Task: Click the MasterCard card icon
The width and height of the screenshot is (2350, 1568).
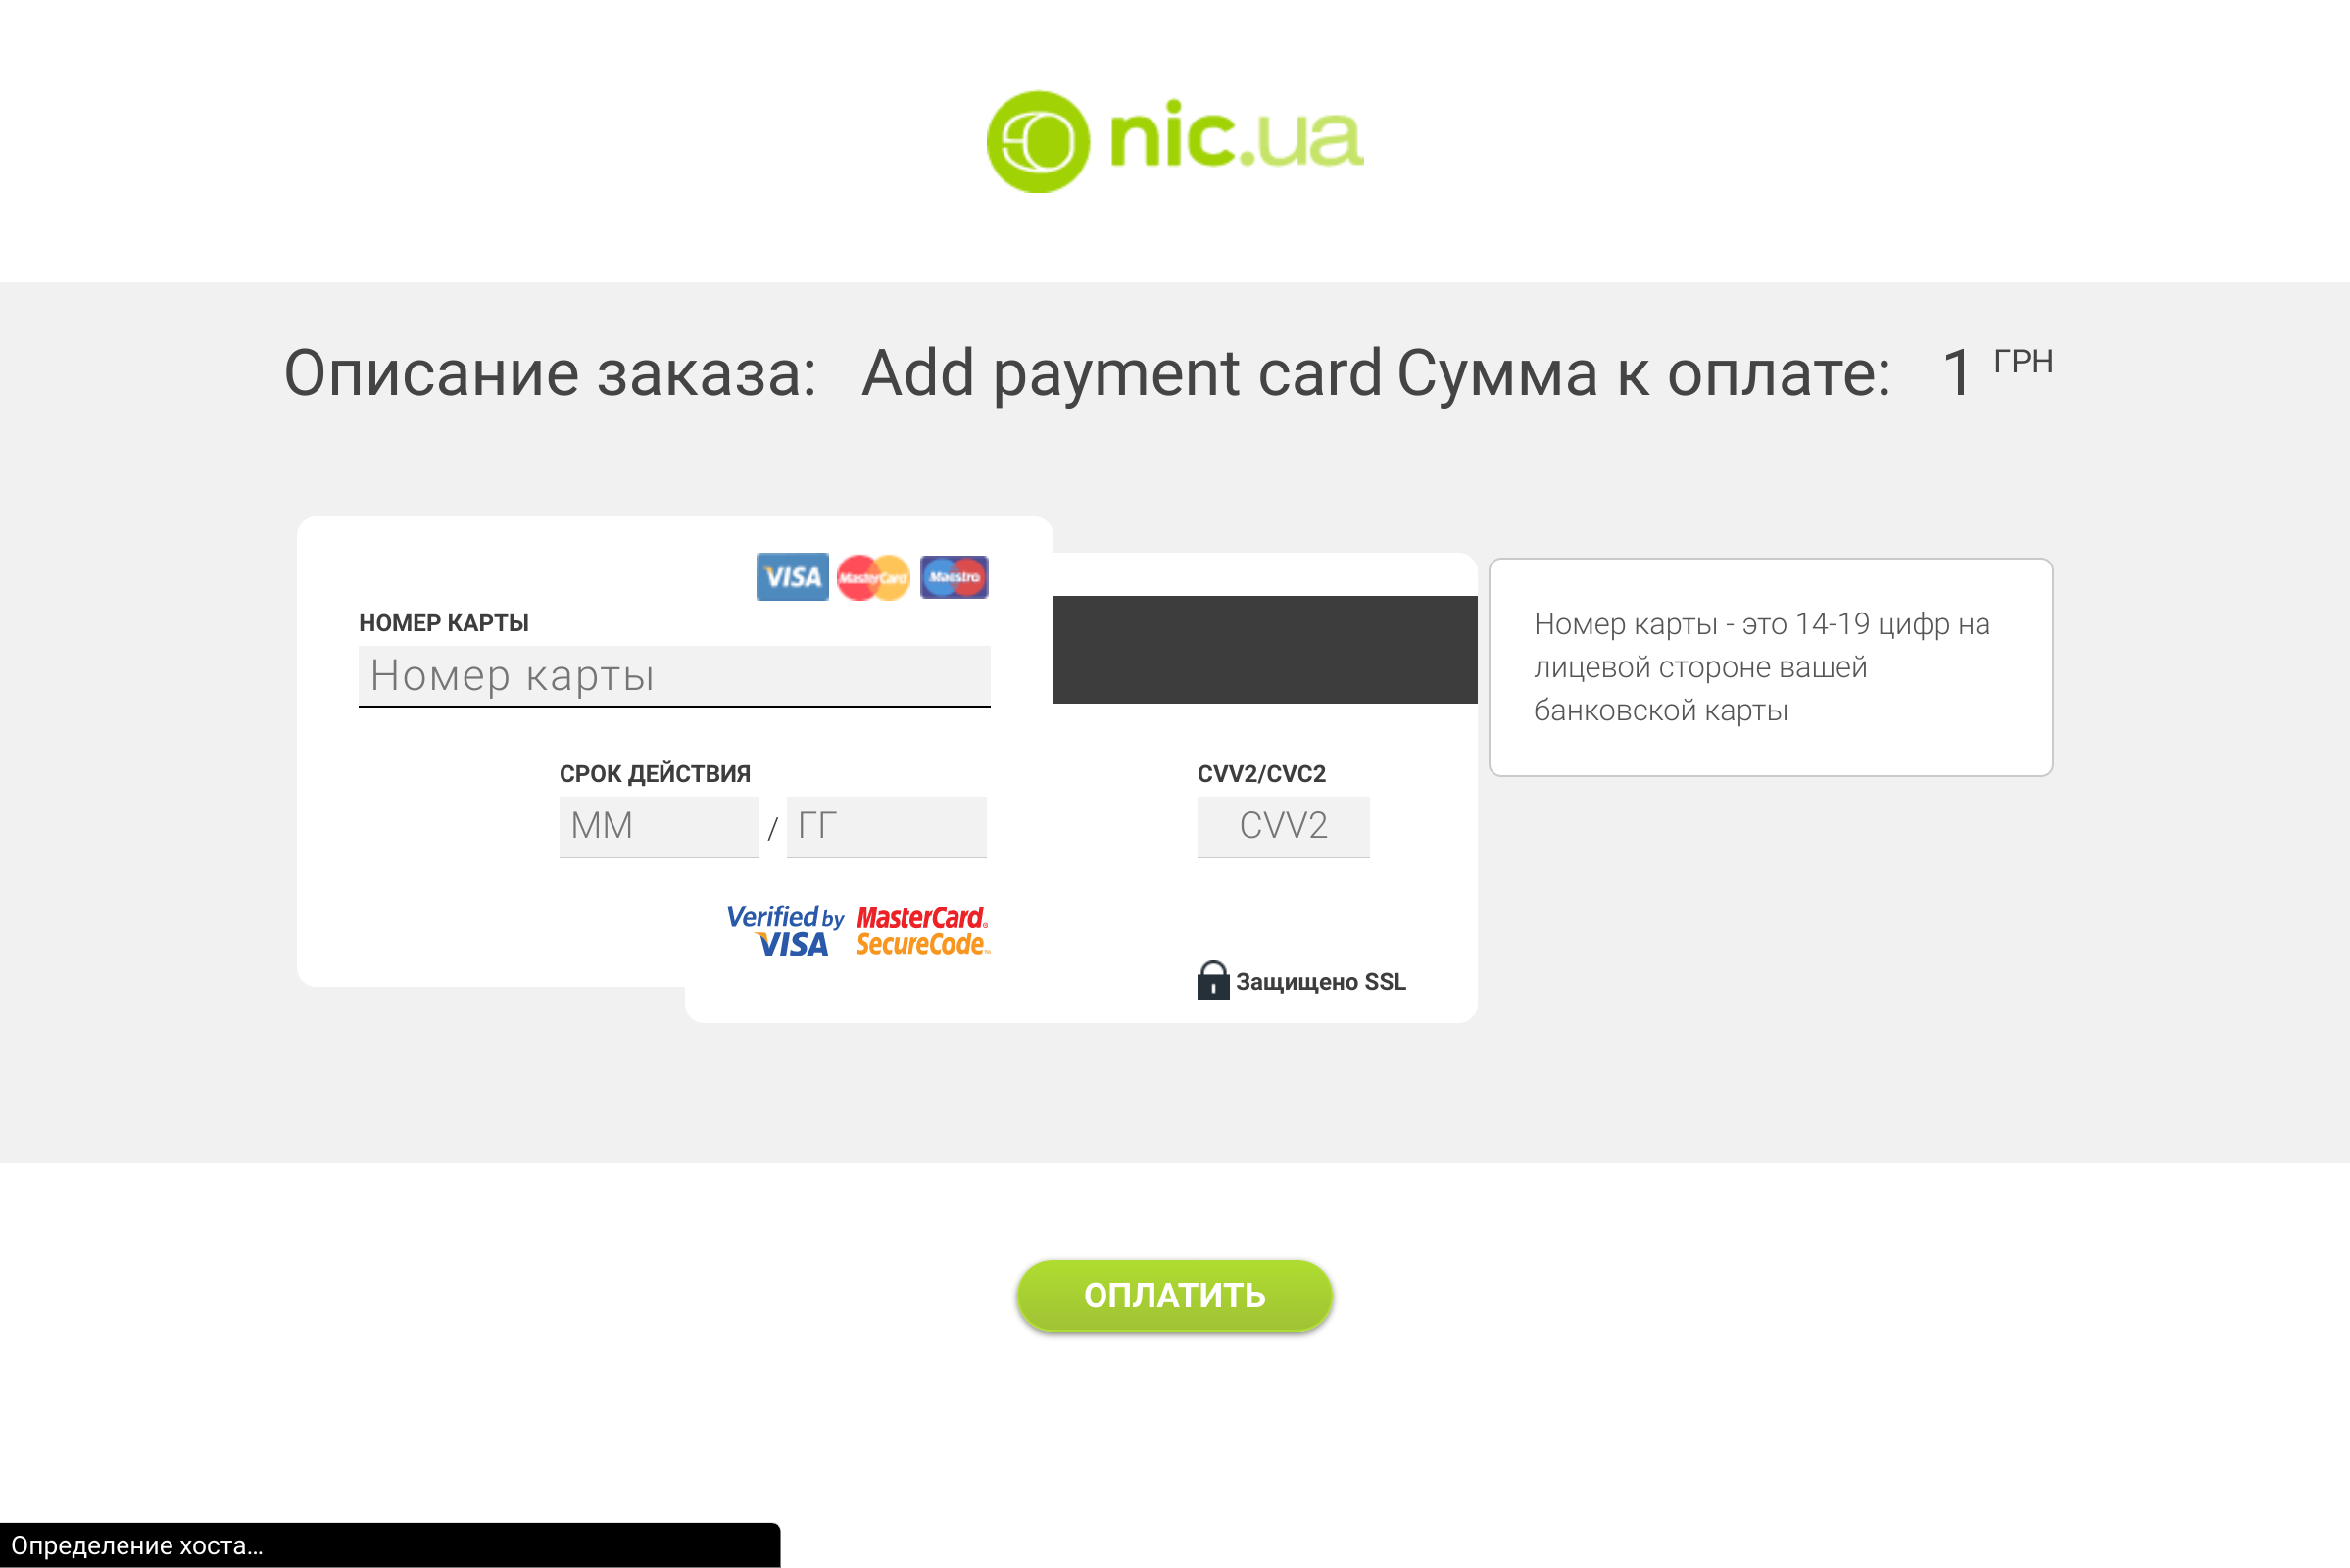Action: pos(873,577)
